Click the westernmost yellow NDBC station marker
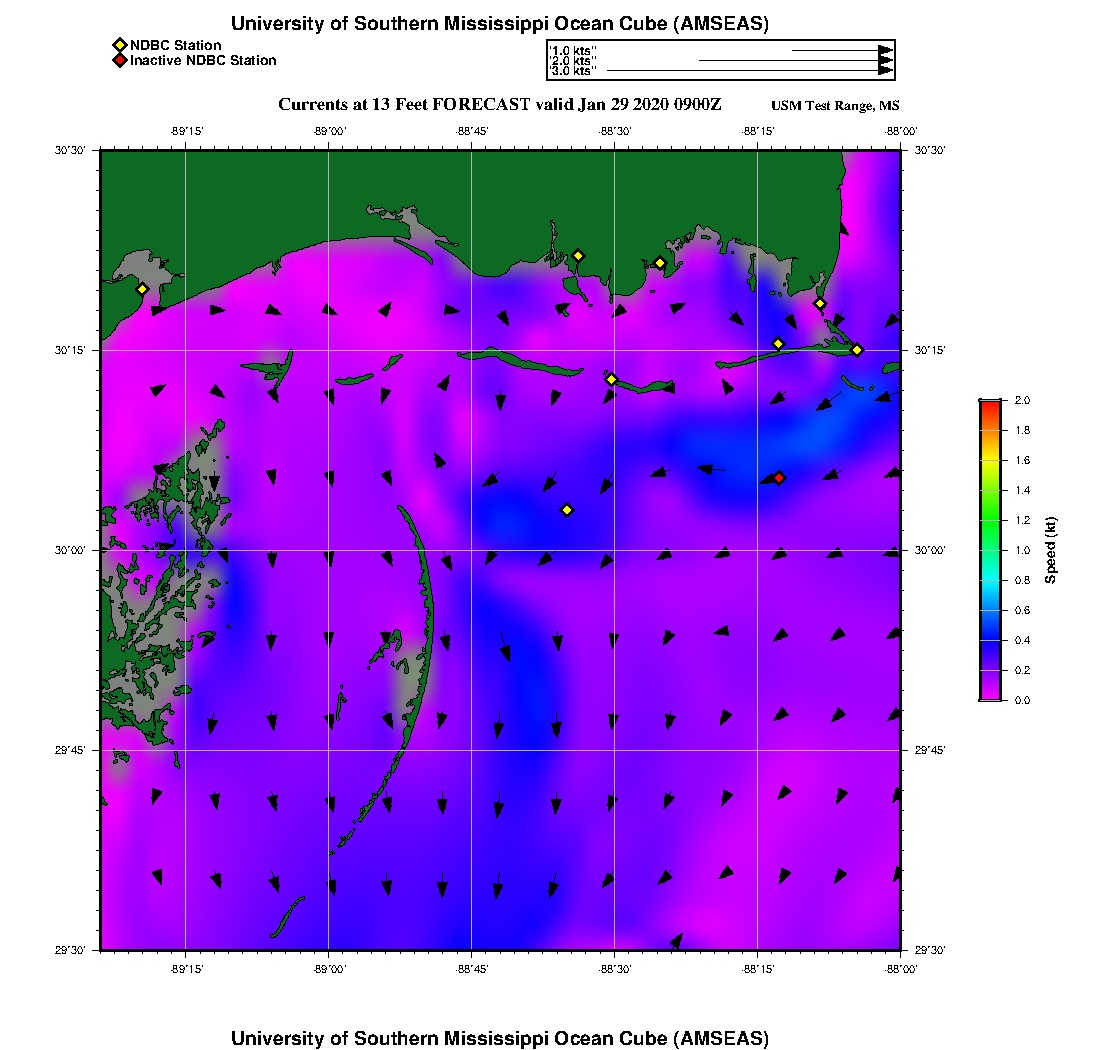 [x=142, y=289]
